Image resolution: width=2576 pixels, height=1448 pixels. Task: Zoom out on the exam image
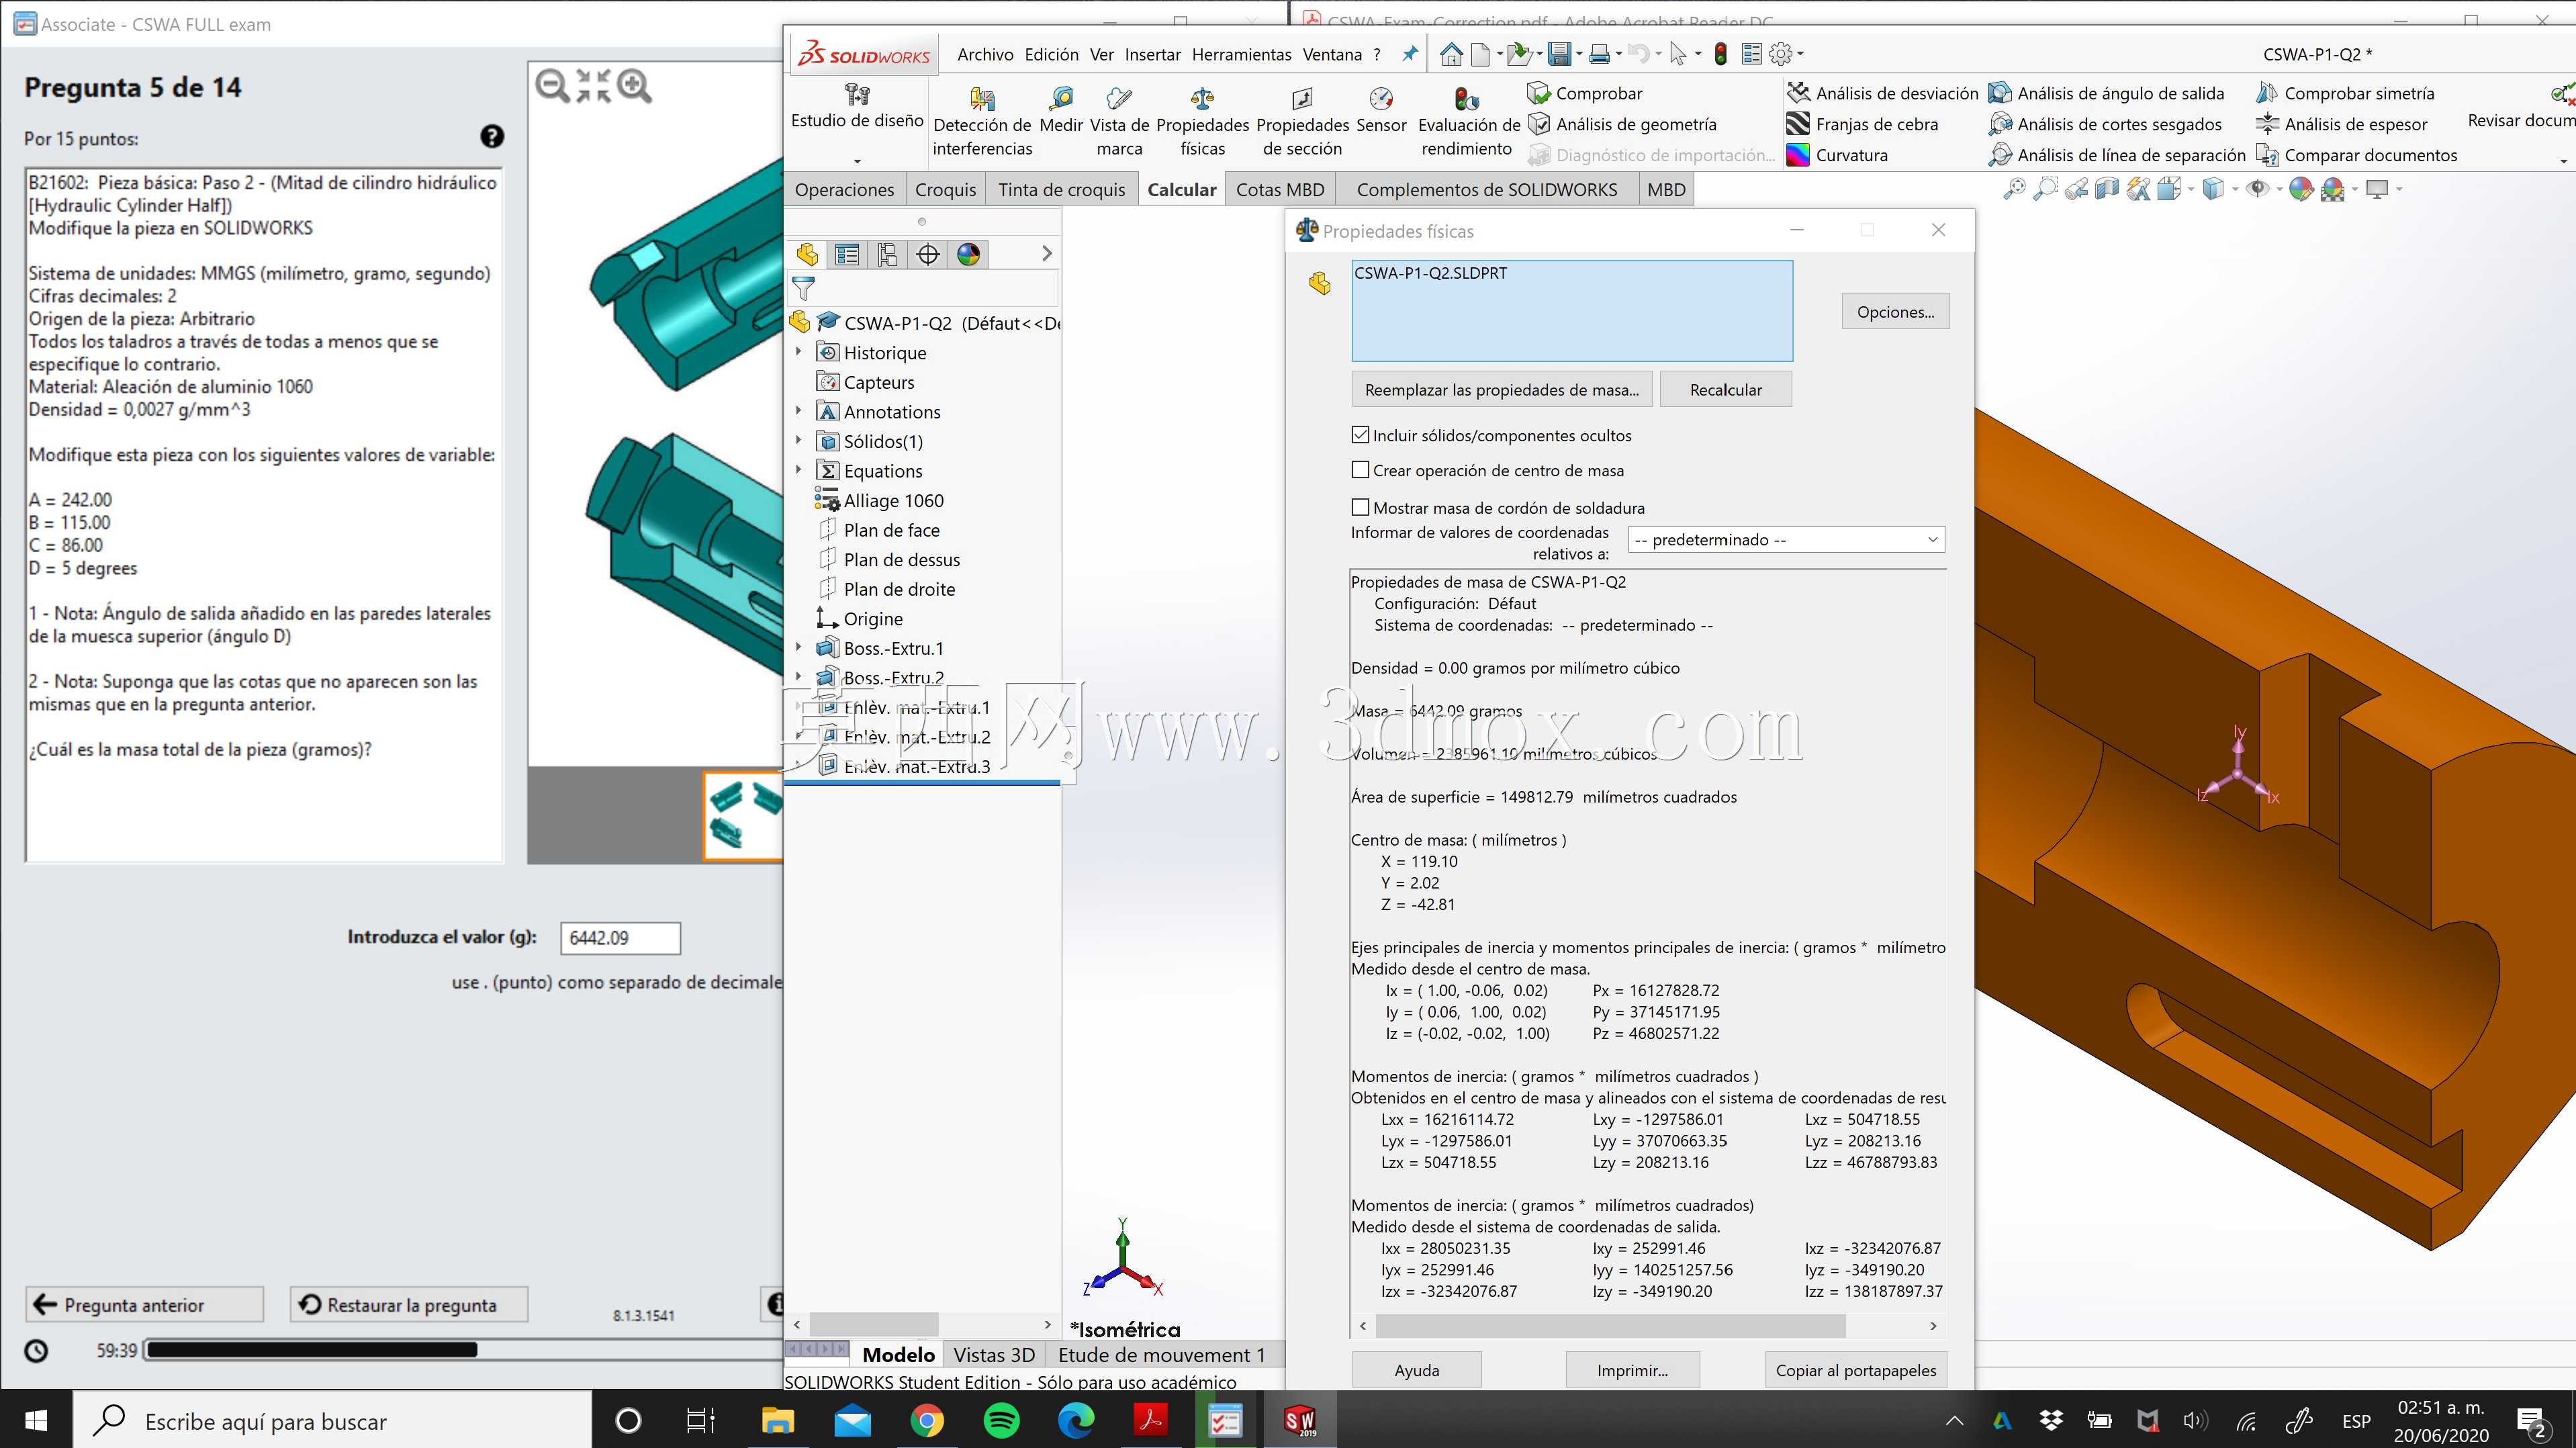[553, 86]
